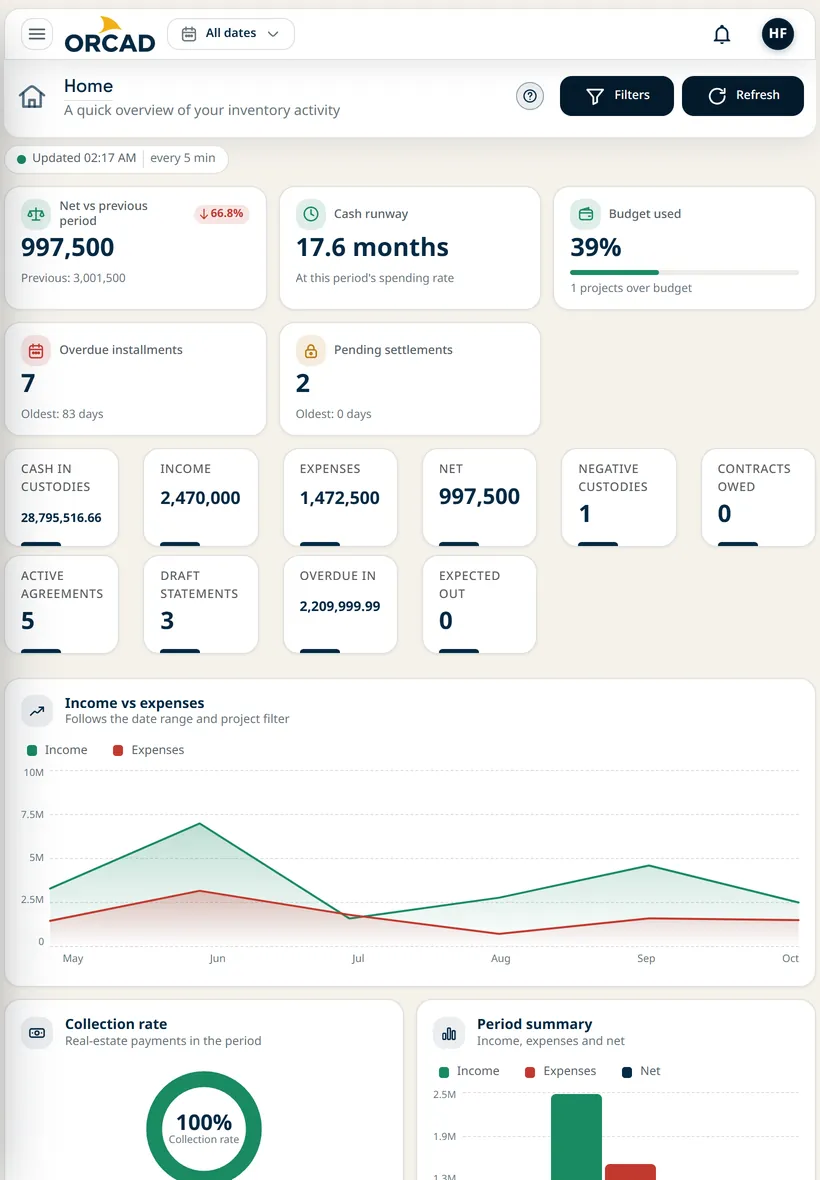Screen dimensions: 820x1180
Task: Open the Negative Custodies card
Action: click(x=619, y=497)
